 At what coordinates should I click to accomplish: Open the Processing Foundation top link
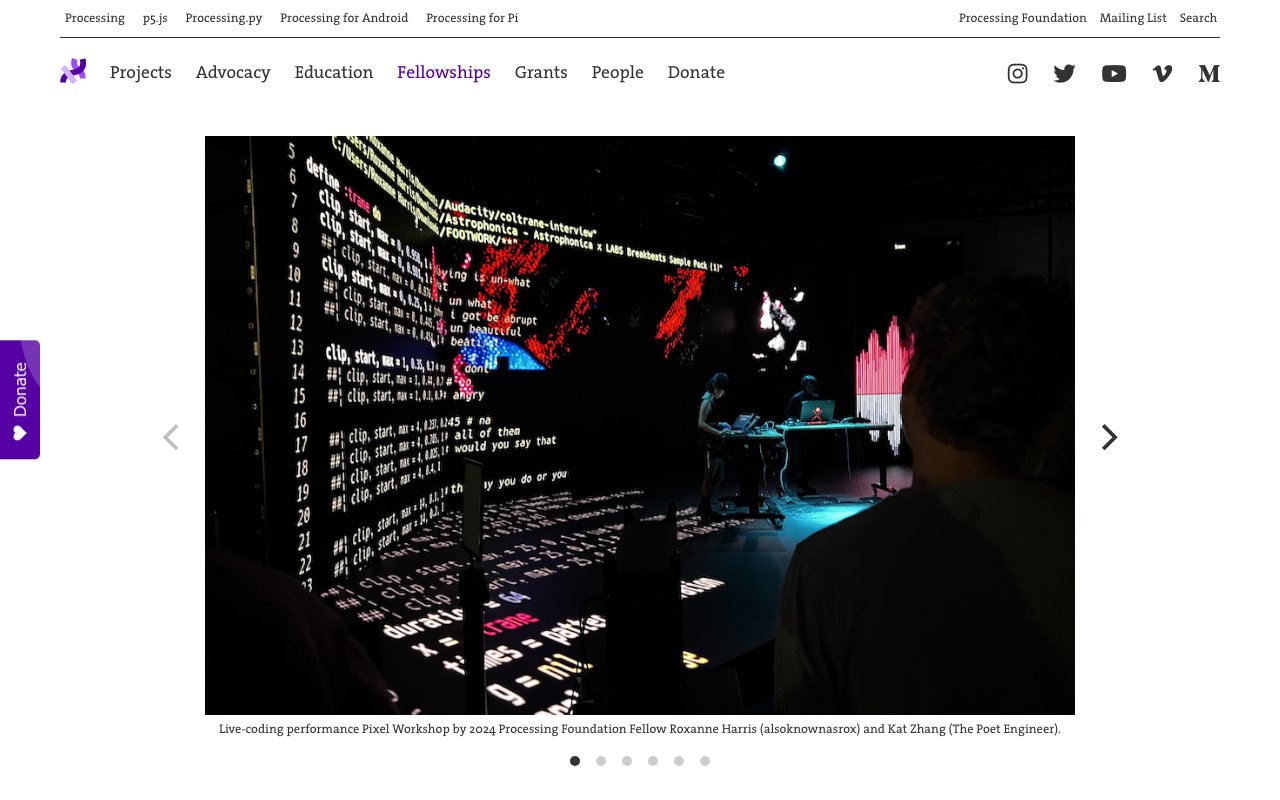tap(1022, 18)
